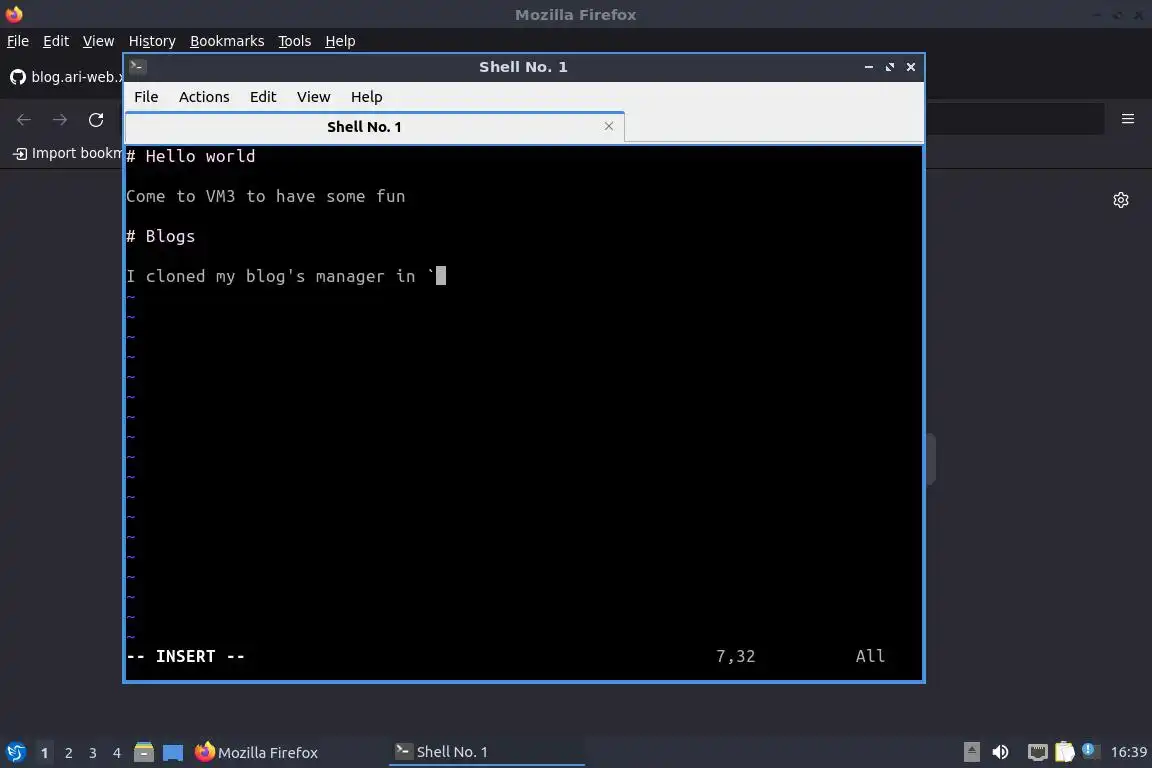Viewport: 1152px width, 768px height.
Task: Open the Kali application menu launcher
Action: coord(15,753)
